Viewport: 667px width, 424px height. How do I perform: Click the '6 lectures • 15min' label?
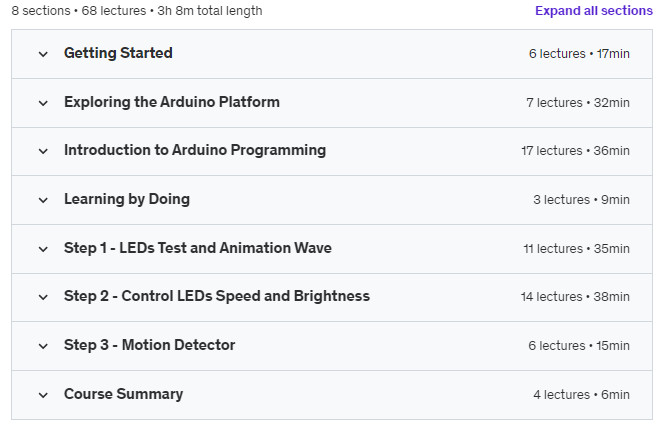[x=579, y=345]
